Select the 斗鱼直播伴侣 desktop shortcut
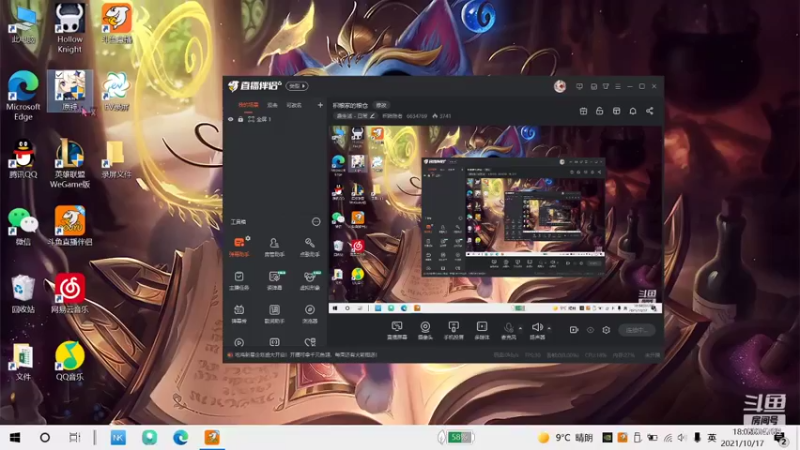This screenshot has width=800, height=450. (x=70, y=226)
